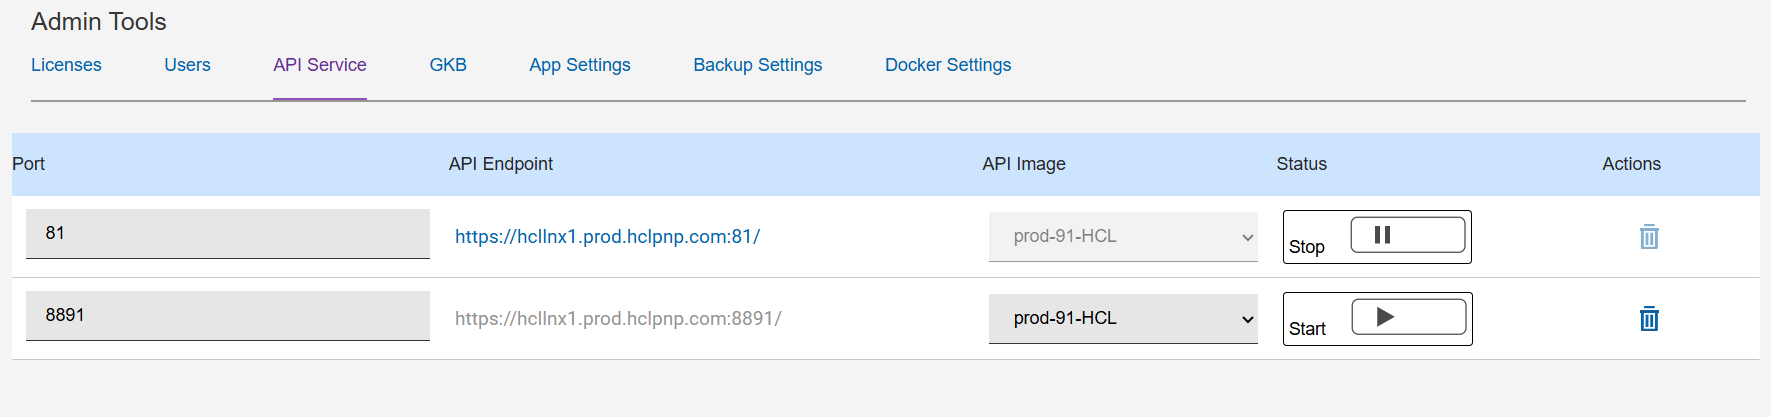
Task: Click the port field containing 8891
Action: (x=227, y=315)
